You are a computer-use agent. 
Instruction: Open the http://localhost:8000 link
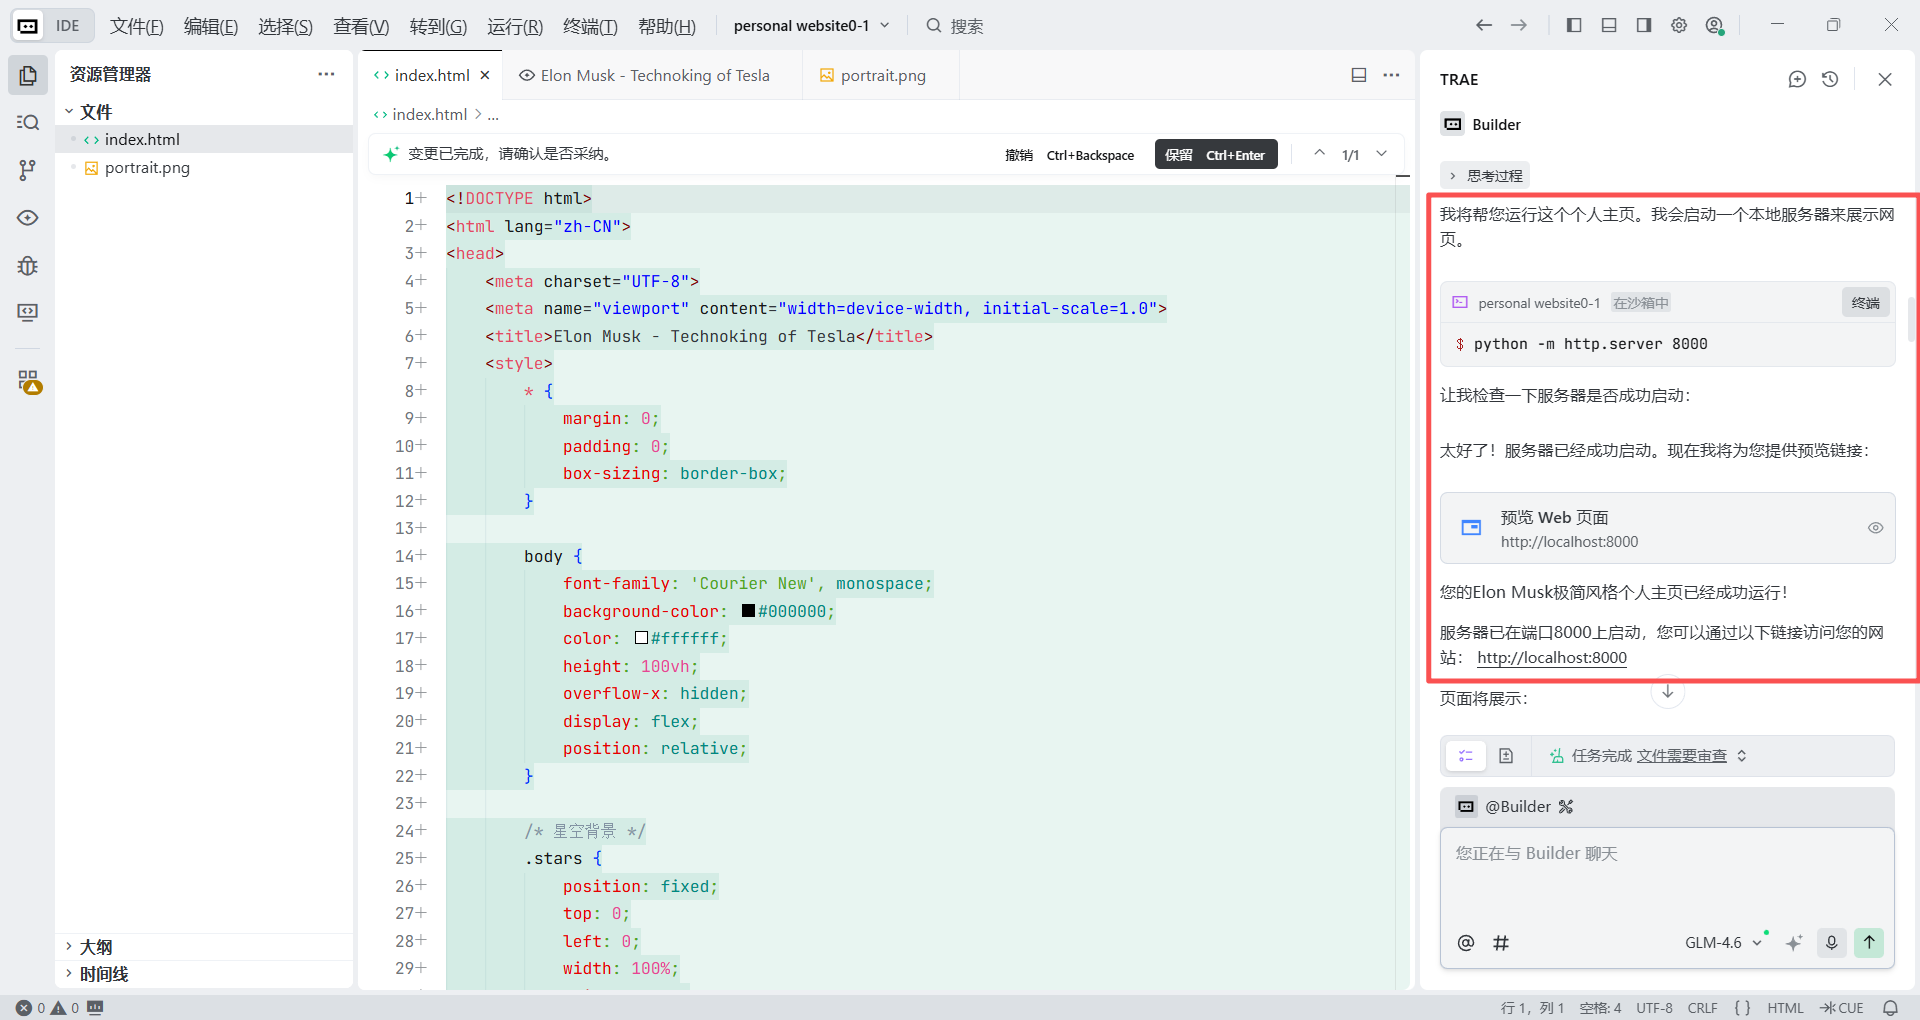coord(1551,658)
